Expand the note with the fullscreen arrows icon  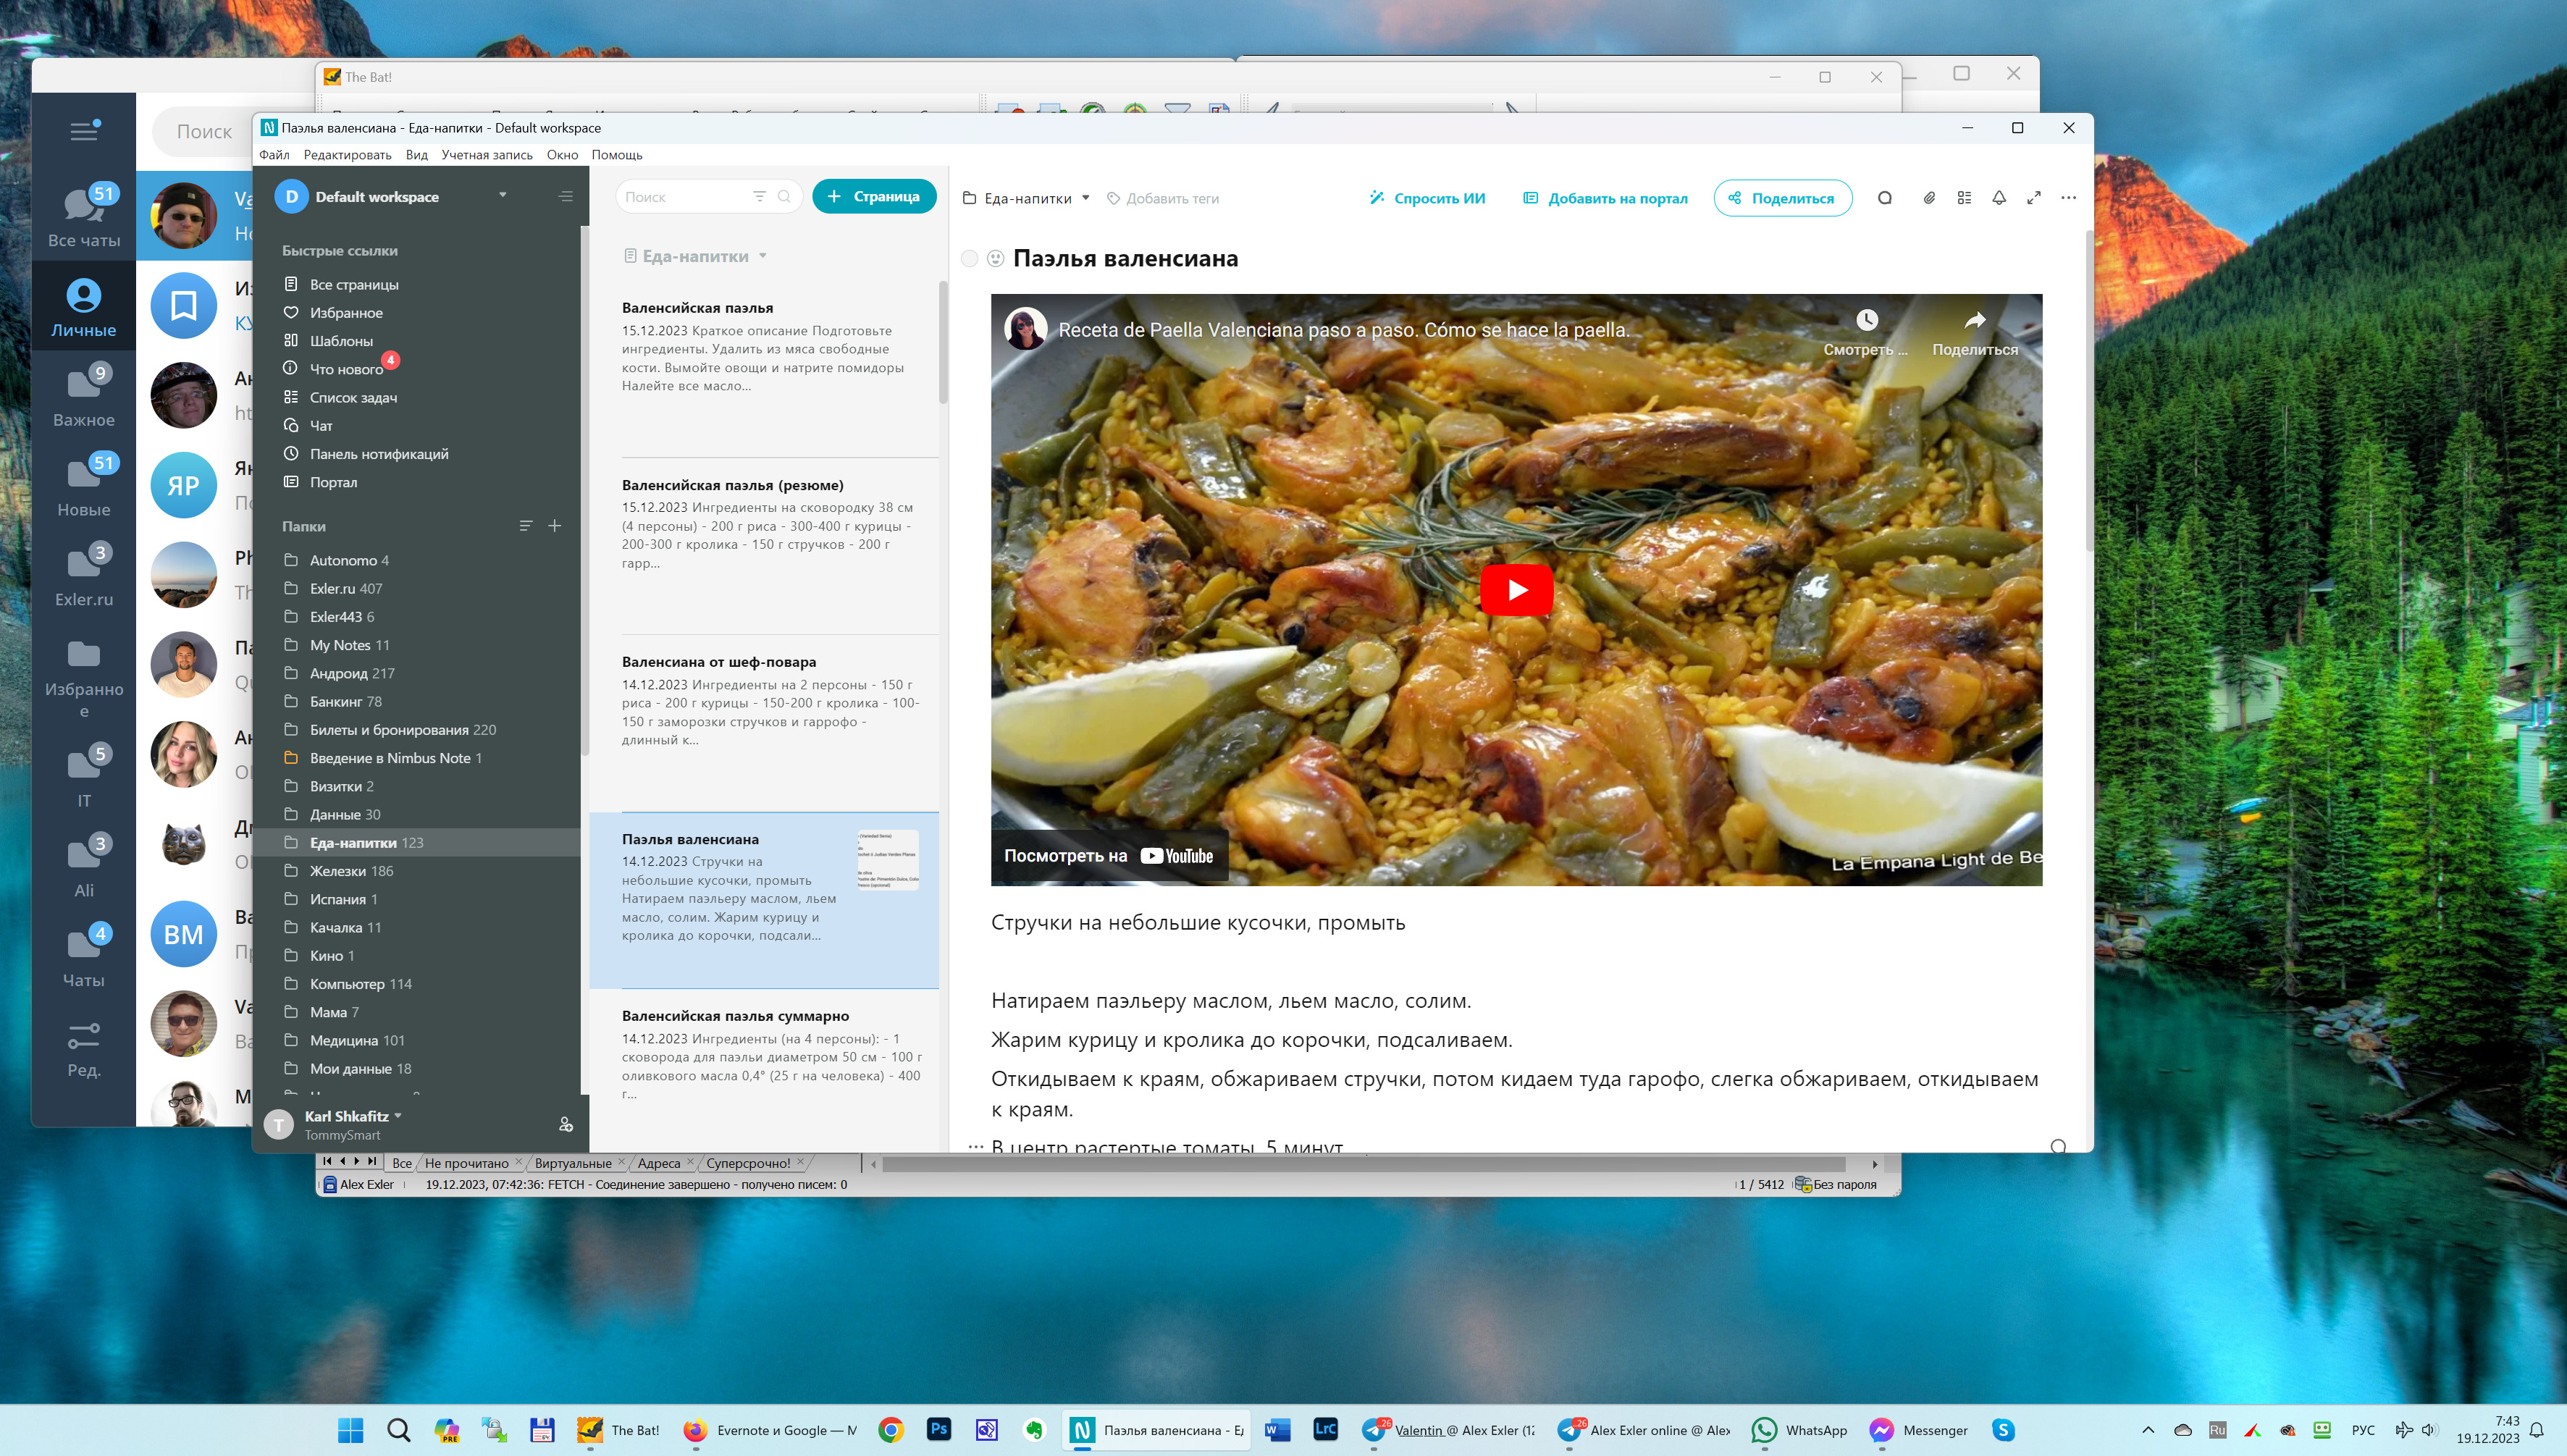2033,198
